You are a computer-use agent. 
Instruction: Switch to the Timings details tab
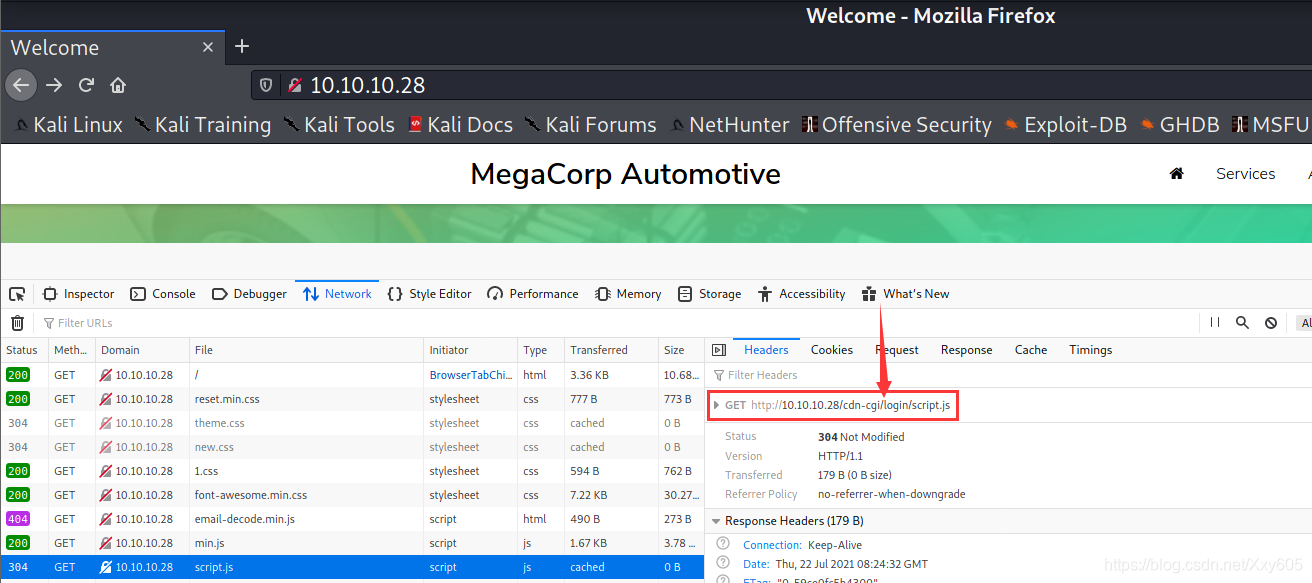[x=1090, y=350]
